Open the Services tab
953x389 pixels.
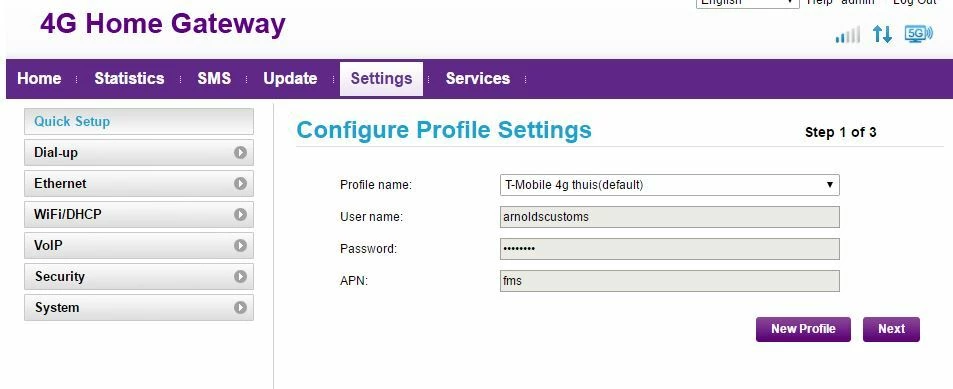[x=478, y=78]
